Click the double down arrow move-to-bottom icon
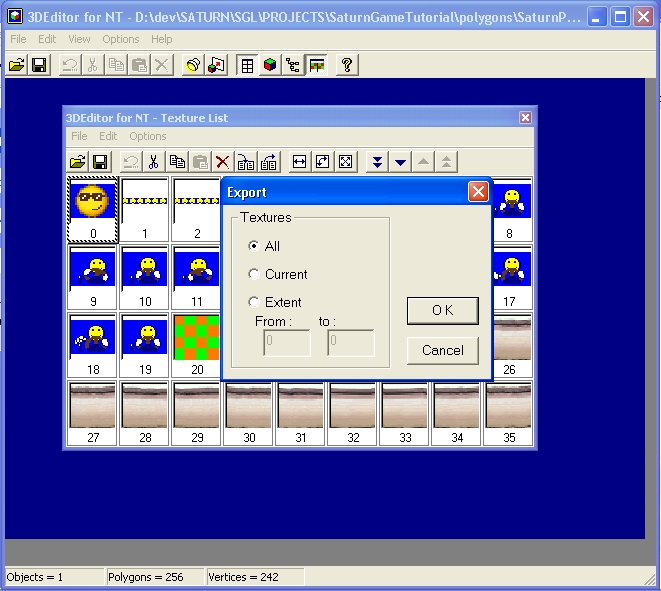Screen dimensions: 661x591 pyautogui.click(x=377, y=162)
